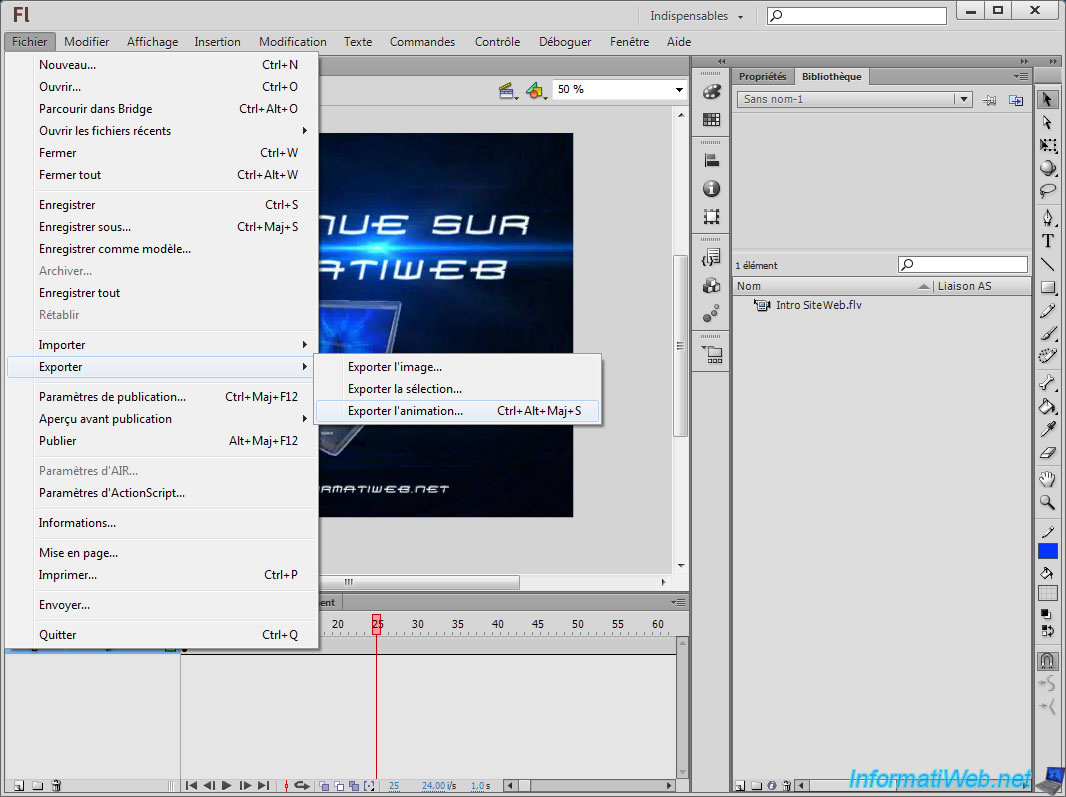This screenshot has width=1066, height=797.
Task: Open the Sans nom-1 library dropdown
Action: click(963, 99)
